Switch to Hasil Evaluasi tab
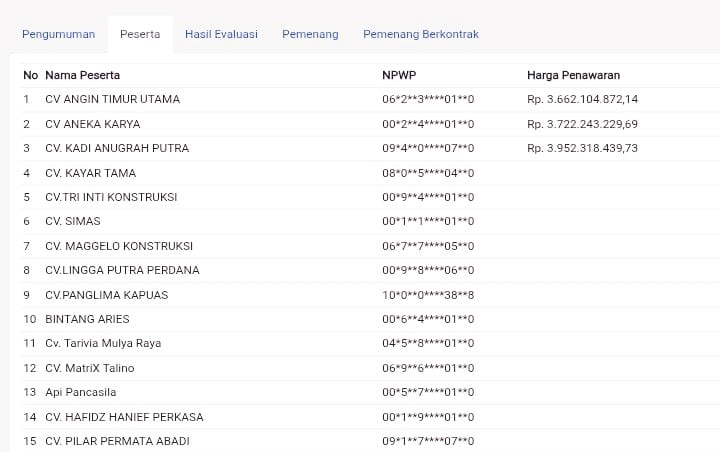Screen dimensions: 720x452 [x=221, y=34]
